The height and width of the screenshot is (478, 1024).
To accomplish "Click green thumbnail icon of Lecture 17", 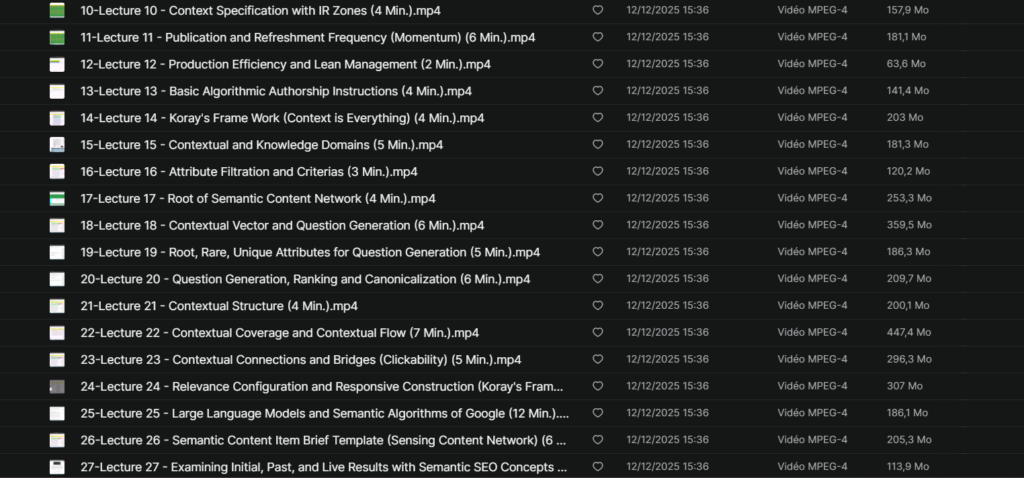I will coord(57,199).
